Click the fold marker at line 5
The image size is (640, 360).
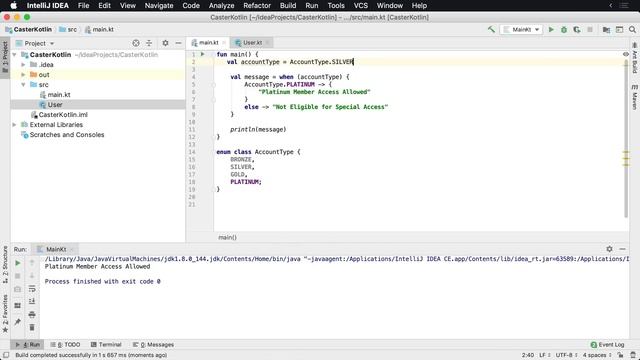point(213,84)
